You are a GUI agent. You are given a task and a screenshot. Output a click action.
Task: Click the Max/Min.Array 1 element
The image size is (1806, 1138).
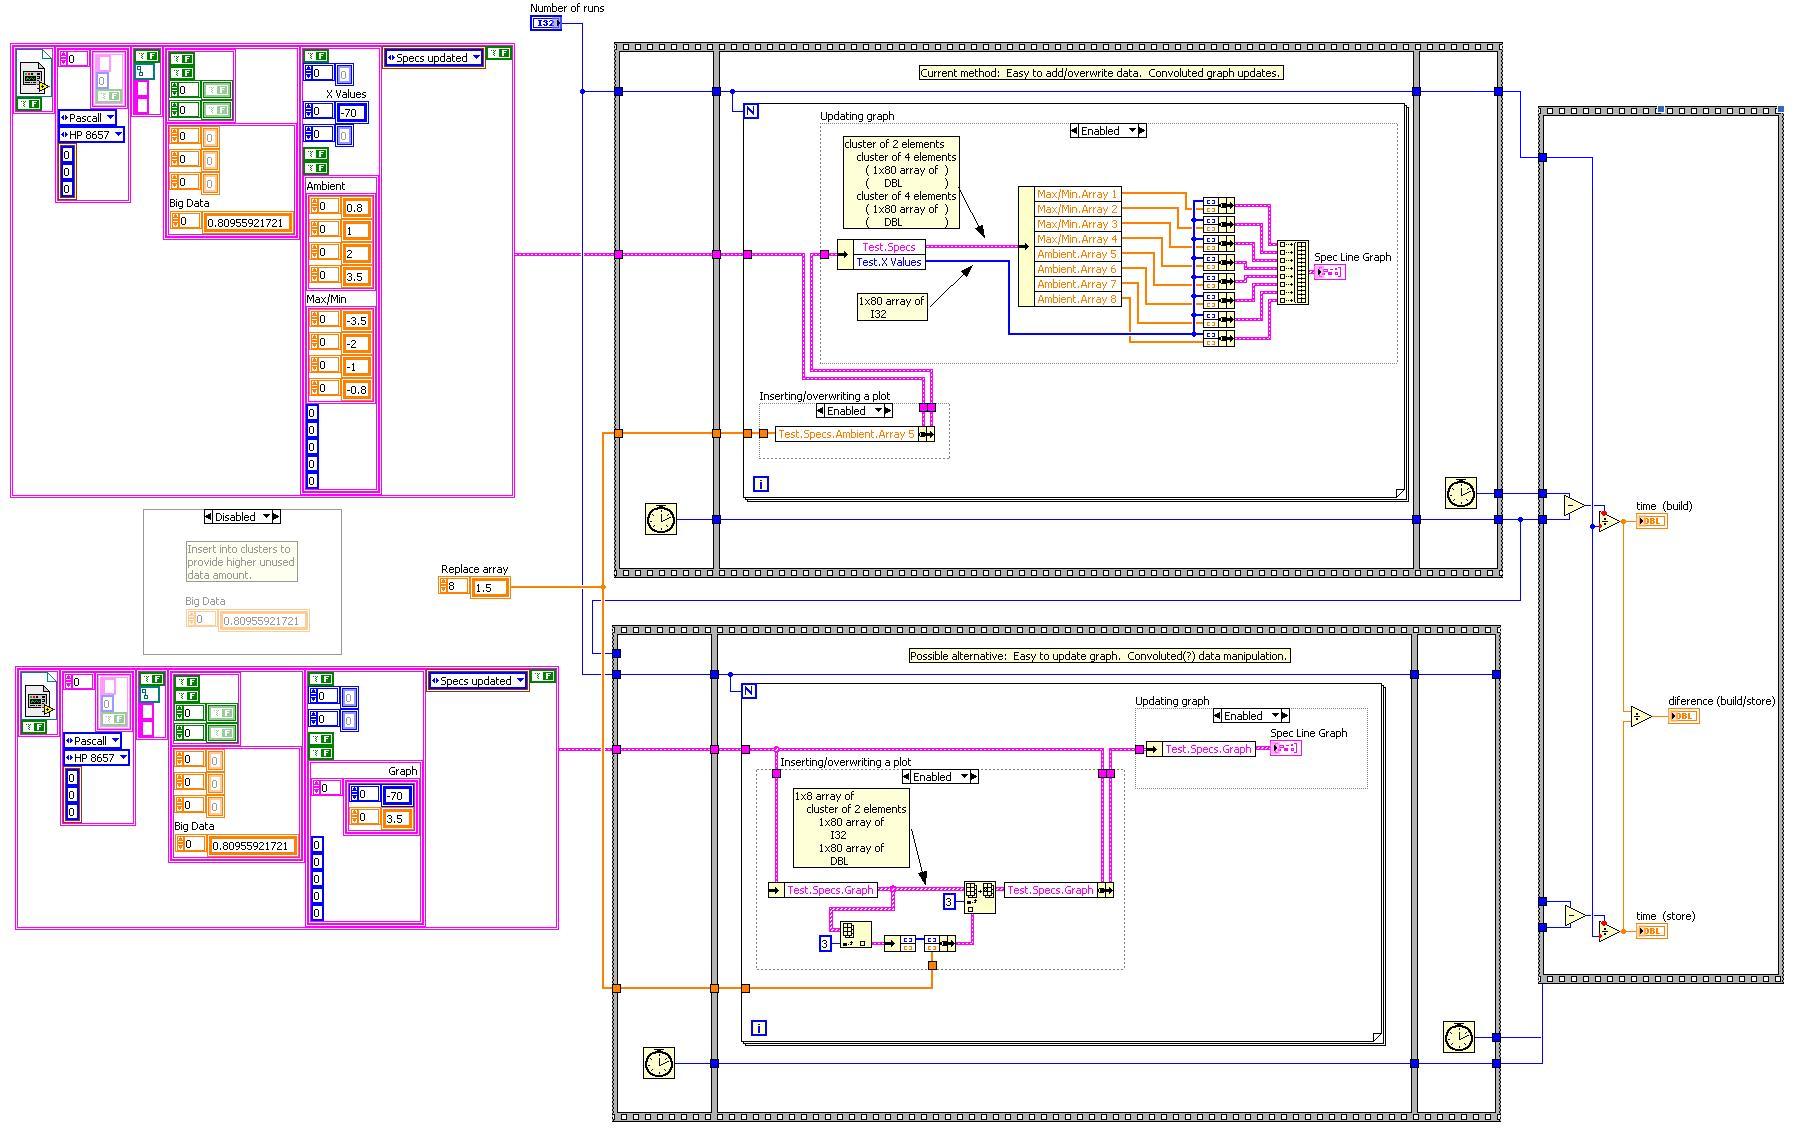click(x=1077, y=194)
